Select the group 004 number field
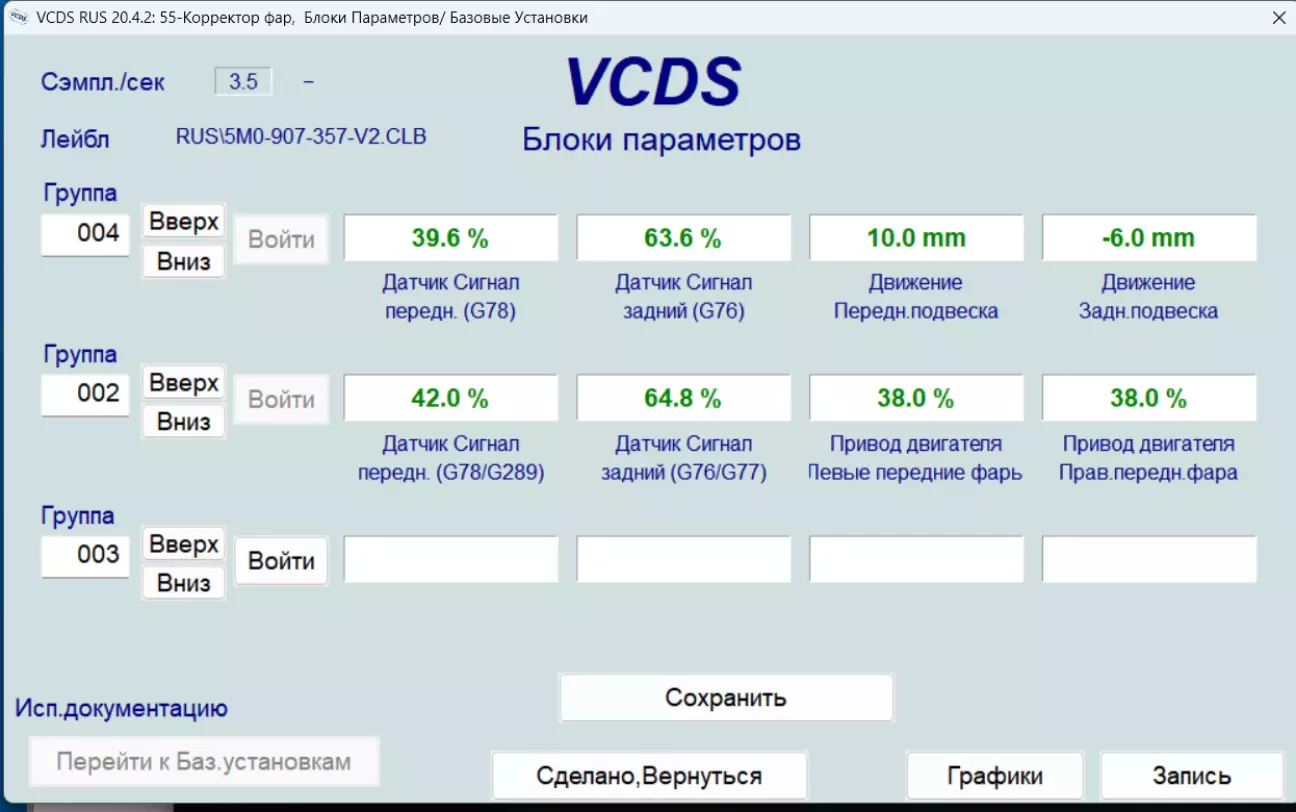The width and height of the screenshot is (1296, 812). click(85, 234)
